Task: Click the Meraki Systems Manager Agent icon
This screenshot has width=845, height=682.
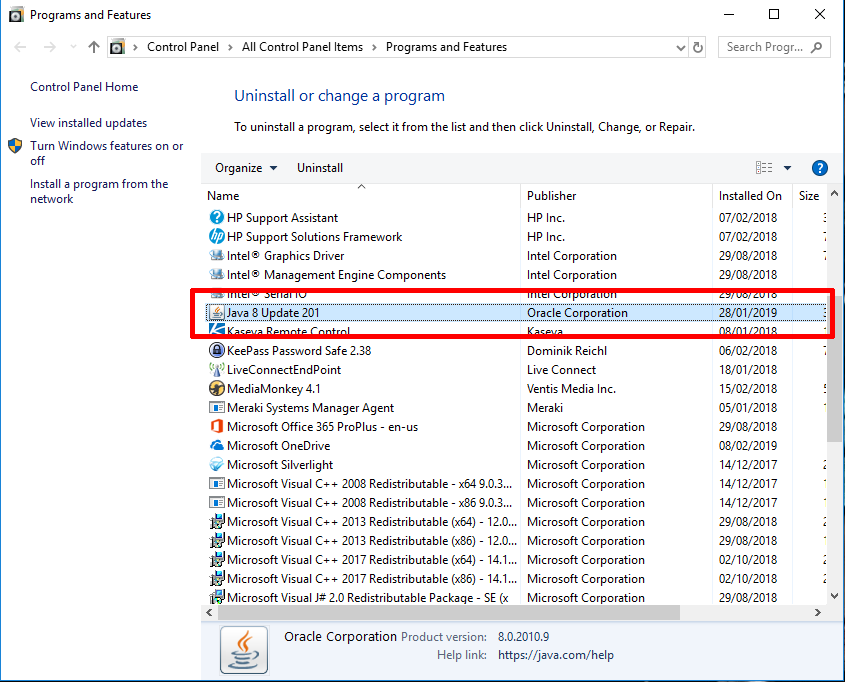Action: pyautogui.click(x=216, y=408)
